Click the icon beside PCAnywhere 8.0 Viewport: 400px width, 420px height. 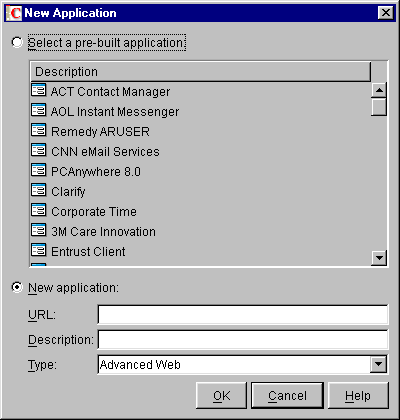[x=39, y=170]
